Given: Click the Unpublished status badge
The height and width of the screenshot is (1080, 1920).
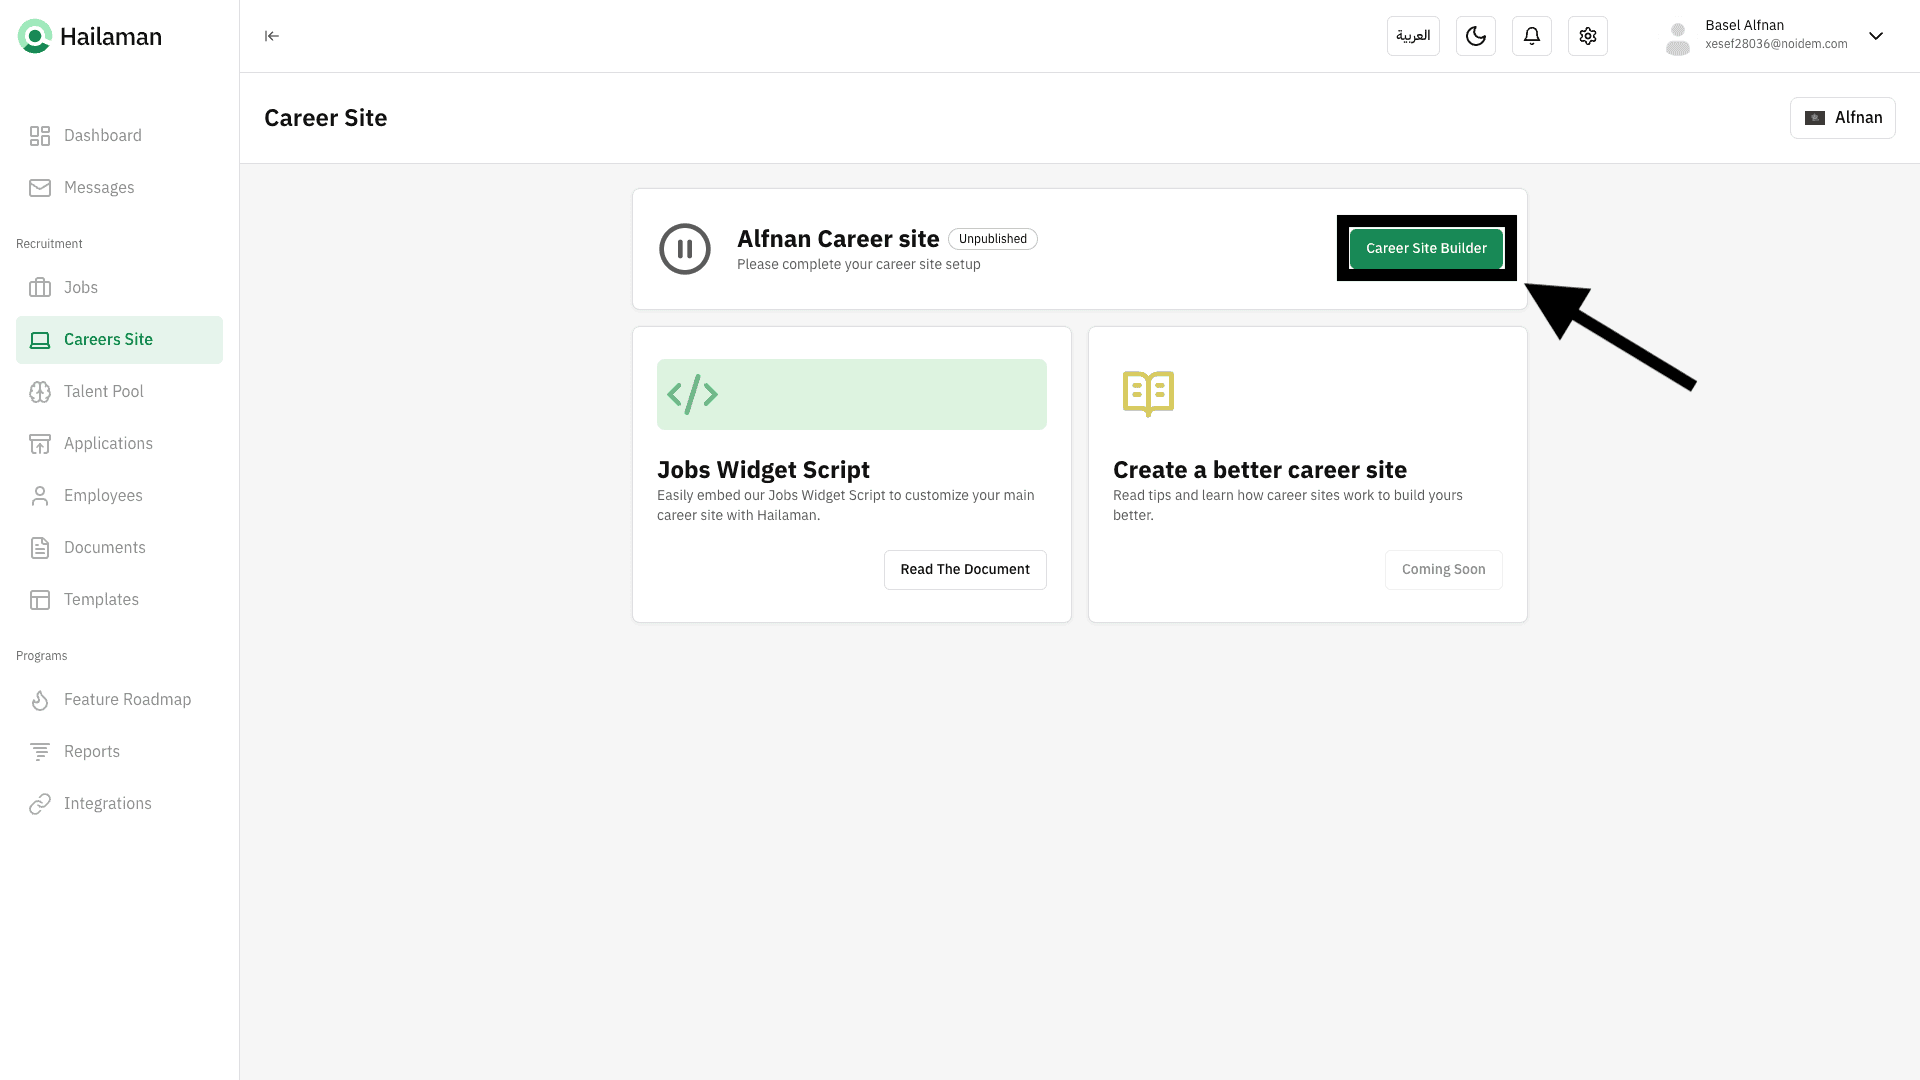Looking at the screenshot, I should tap(992, 239).
